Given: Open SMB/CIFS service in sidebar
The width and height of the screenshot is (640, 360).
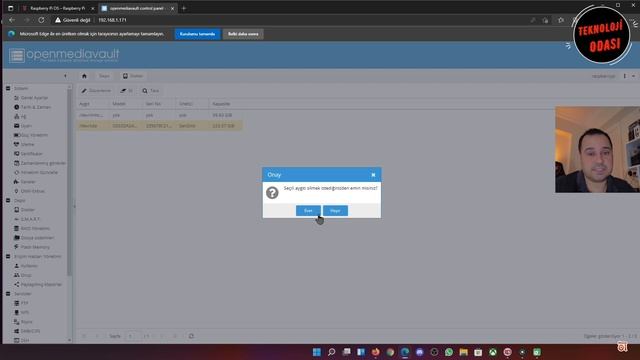Looking at the screenshot, I should click(x=27, y=331).
